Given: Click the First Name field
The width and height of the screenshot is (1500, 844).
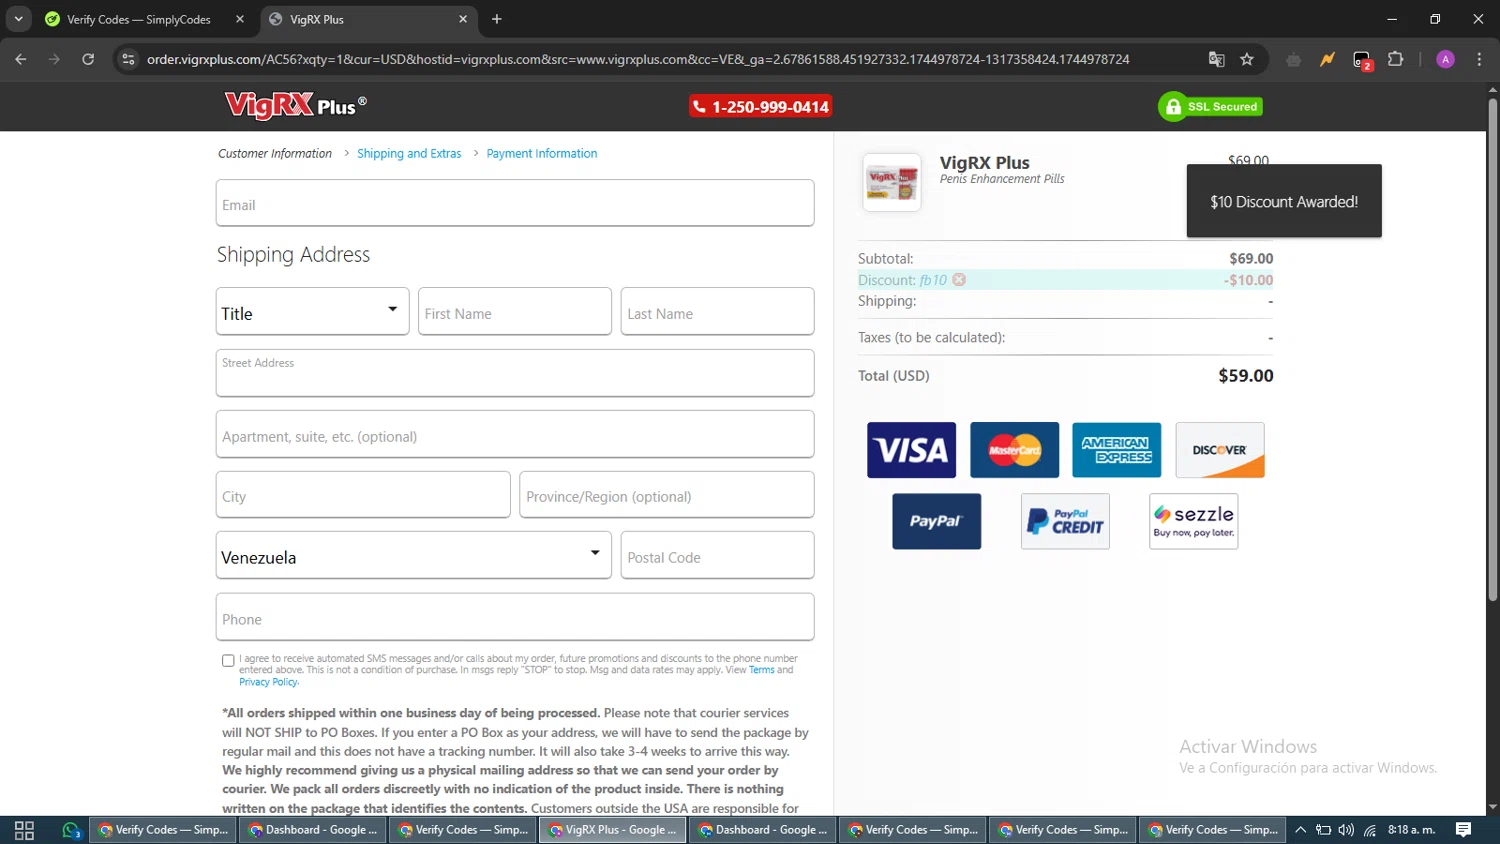Looking at the screenshot, I should click(515, 311).
